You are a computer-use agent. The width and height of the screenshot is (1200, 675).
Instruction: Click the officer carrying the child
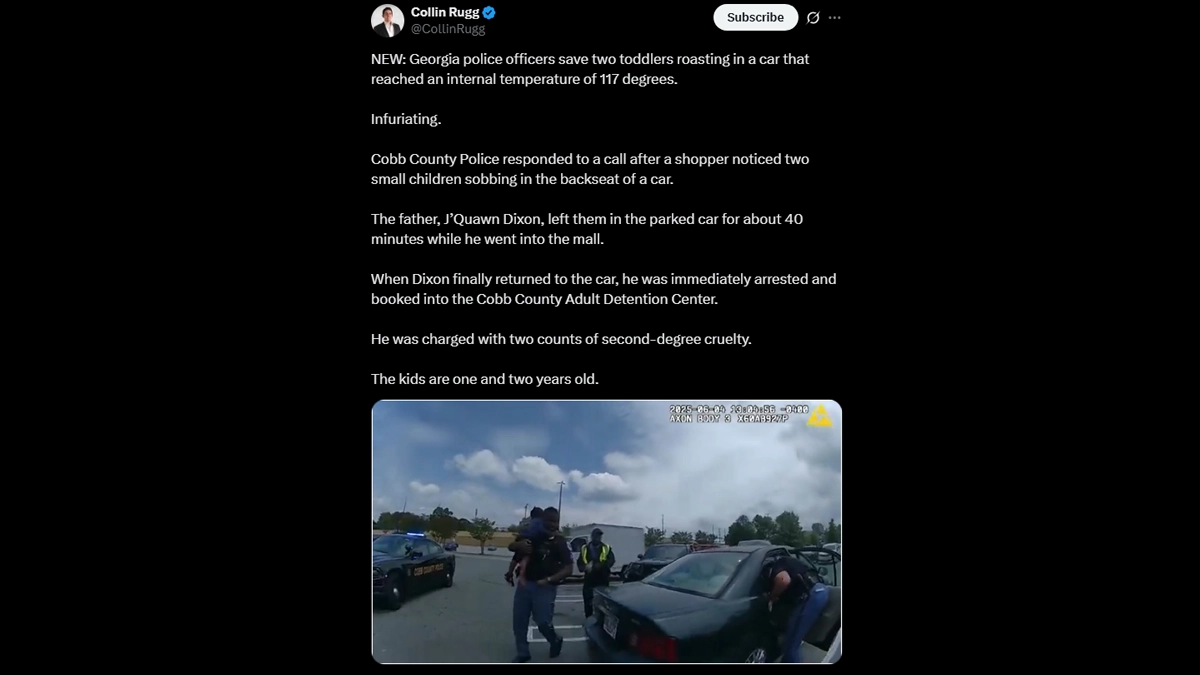click(540, 580)
